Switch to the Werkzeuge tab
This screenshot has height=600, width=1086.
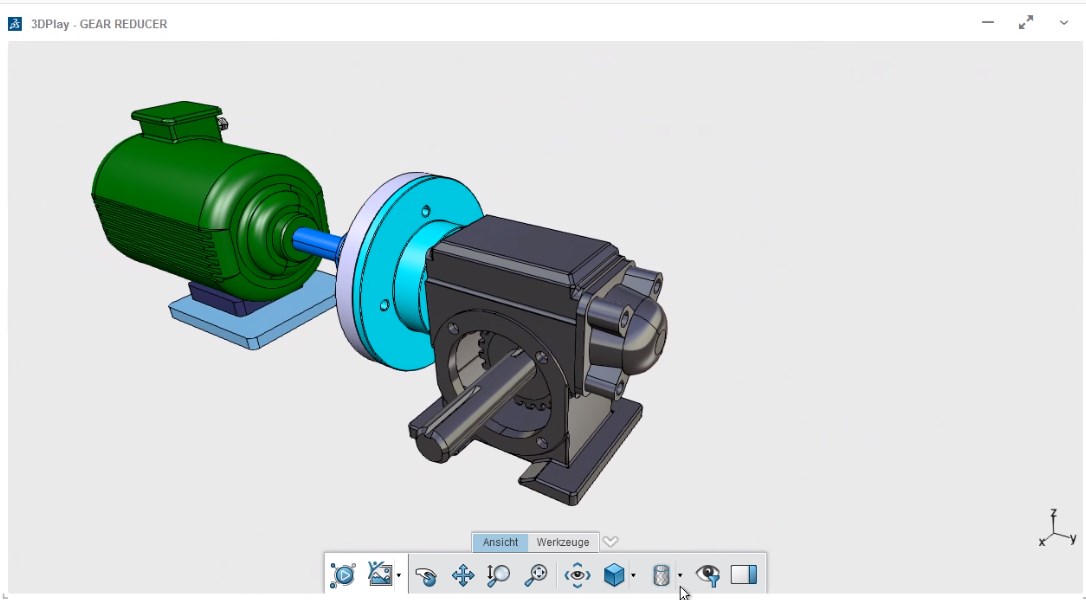point(562,542)
